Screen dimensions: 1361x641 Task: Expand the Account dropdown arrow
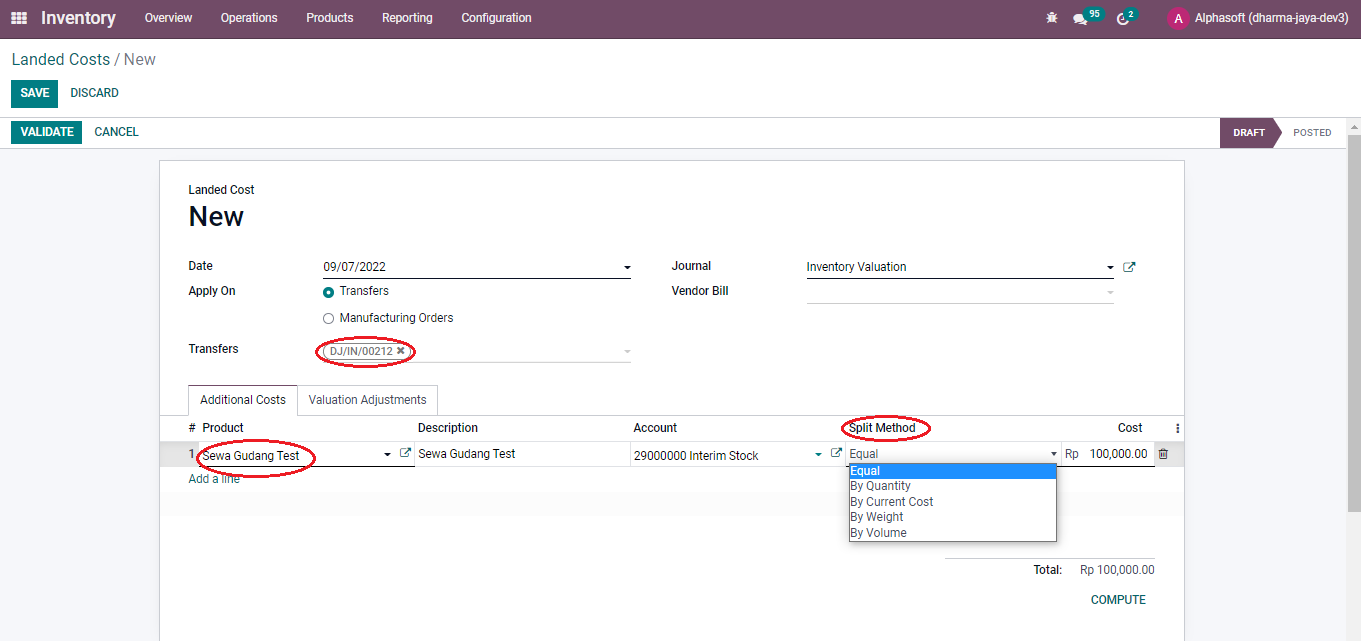[818, 455]
